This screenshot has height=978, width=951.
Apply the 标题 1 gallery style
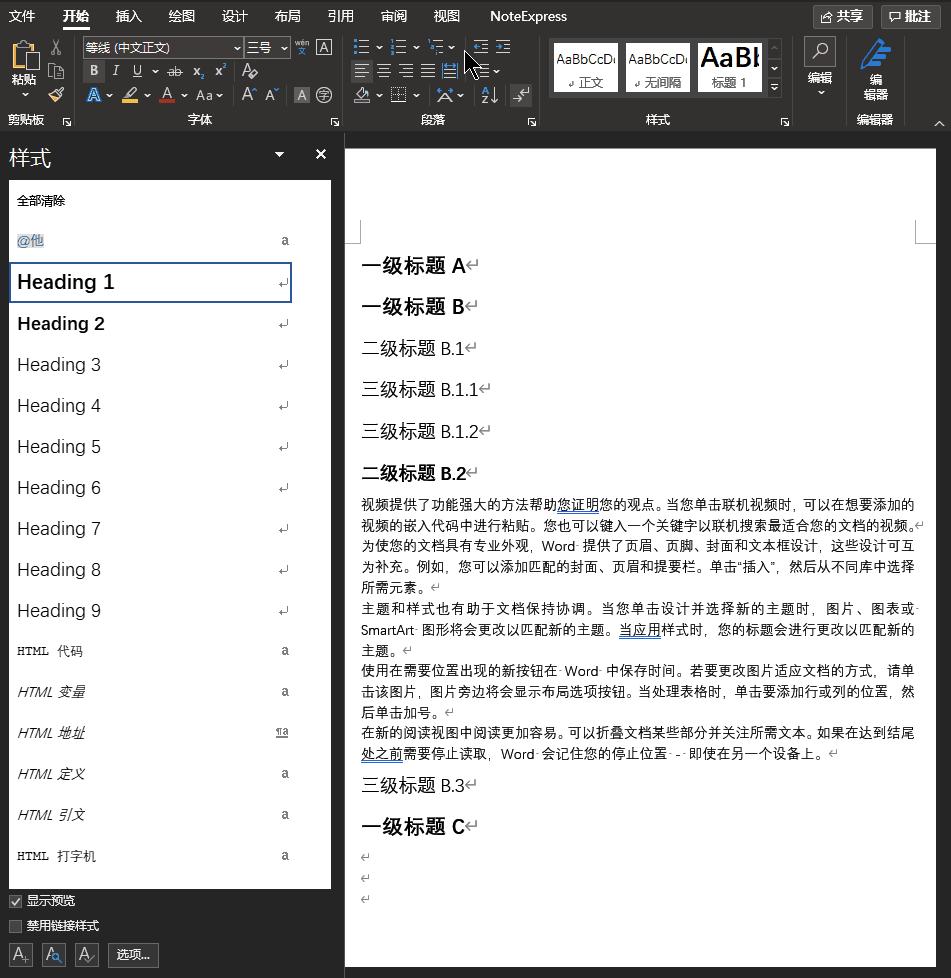coord(730,67)
